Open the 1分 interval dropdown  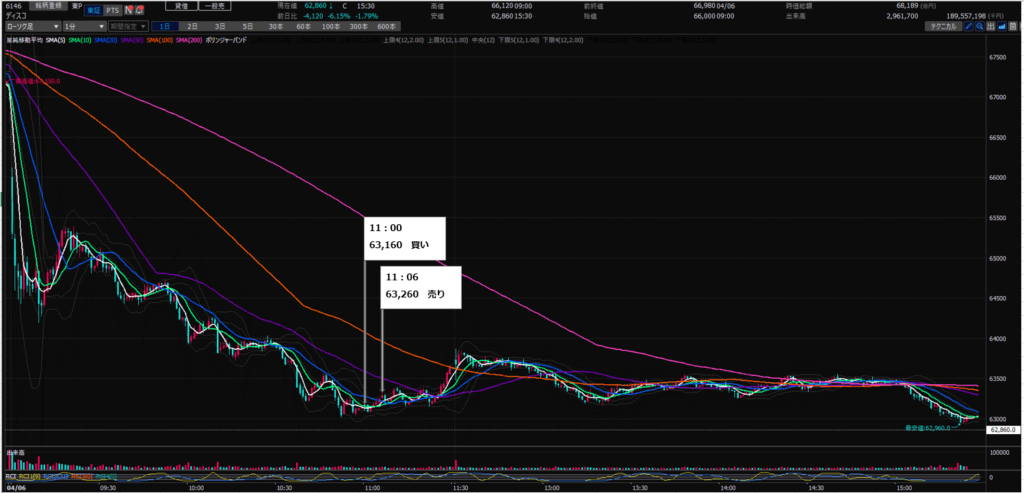(x=80, y=26)
